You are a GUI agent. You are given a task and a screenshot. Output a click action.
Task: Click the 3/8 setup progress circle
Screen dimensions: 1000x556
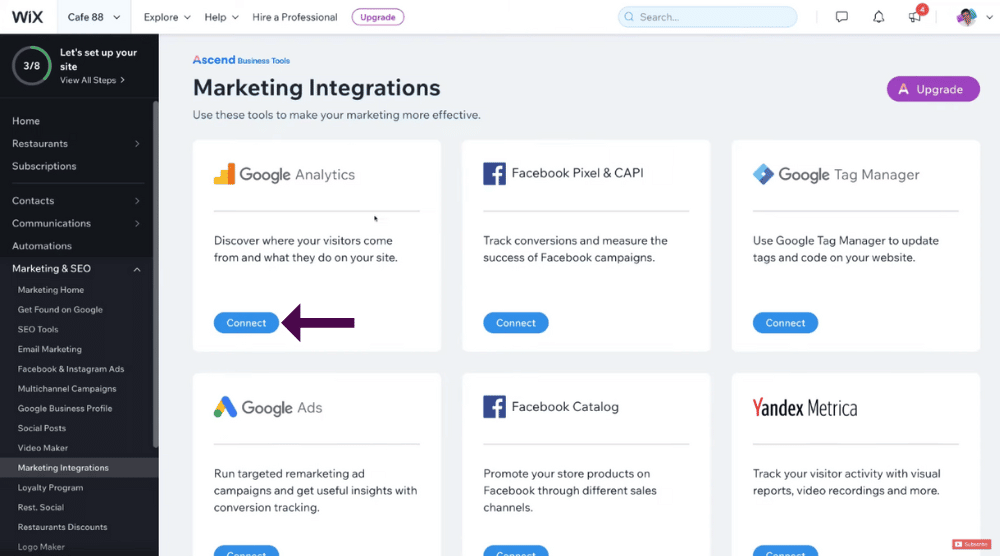coord(31,66)
